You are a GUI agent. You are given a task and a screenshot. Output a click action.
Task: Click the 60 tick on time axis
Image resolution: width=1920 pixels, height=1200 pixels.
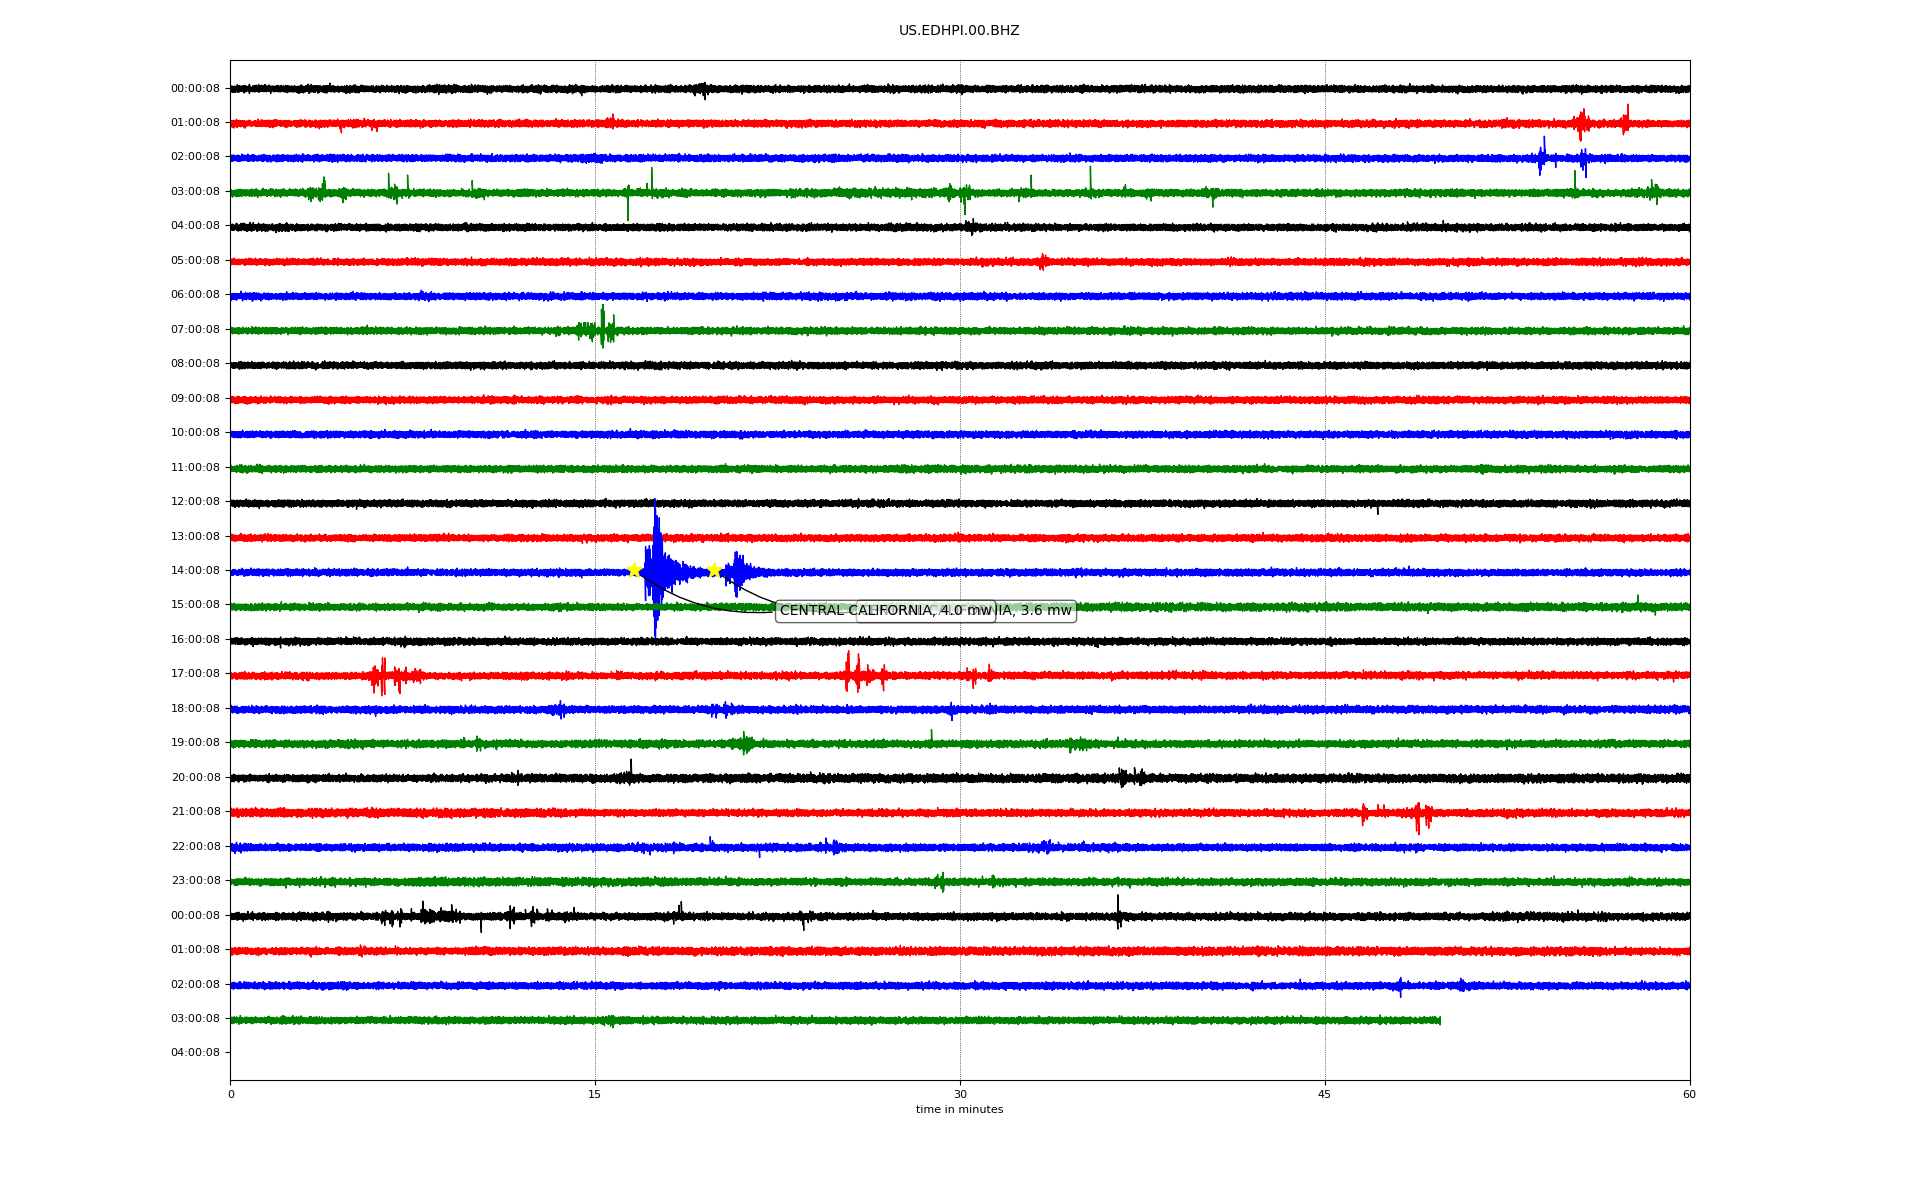point(1689,1094)
